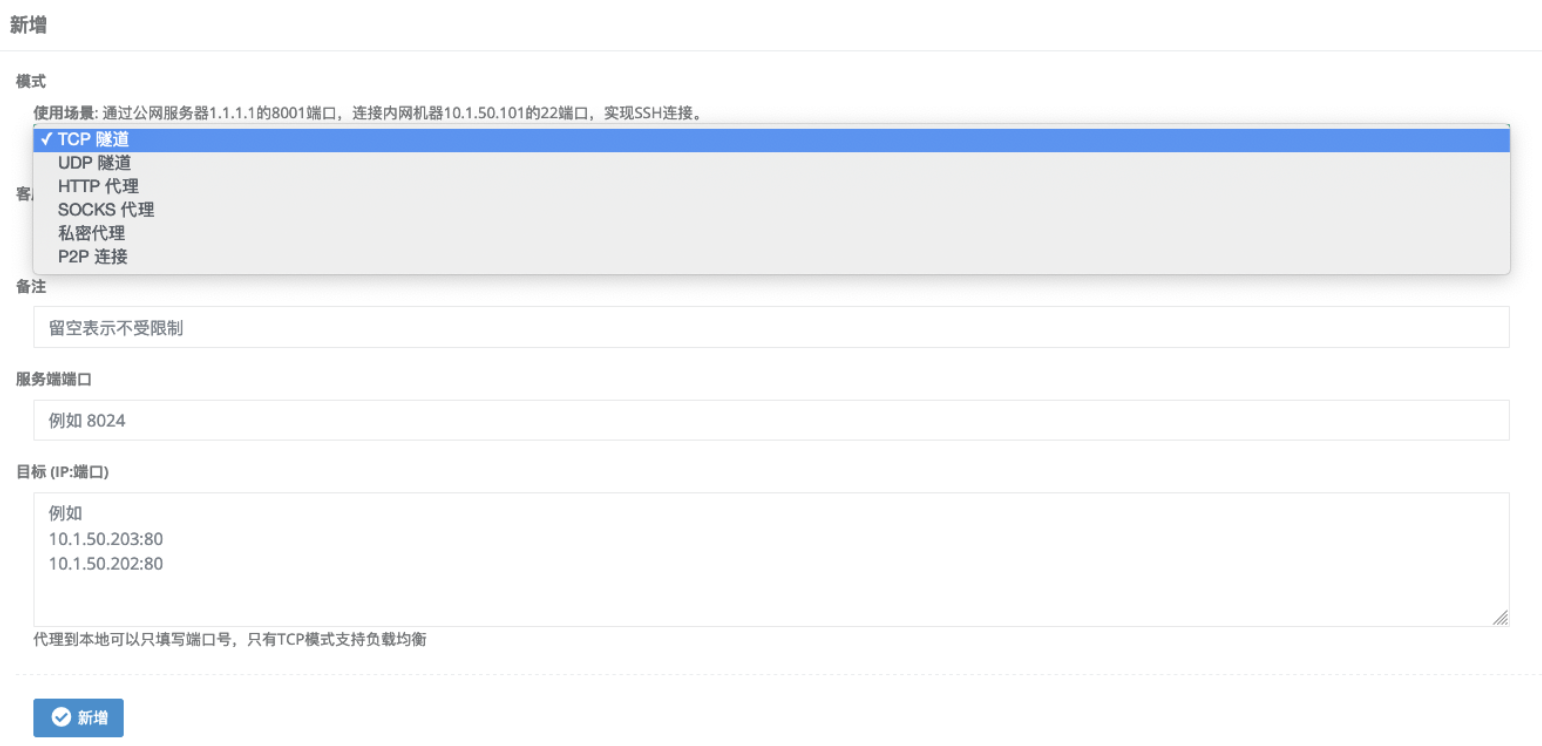
Task: Click the 使用场景 description text
Action: (370, 113)
